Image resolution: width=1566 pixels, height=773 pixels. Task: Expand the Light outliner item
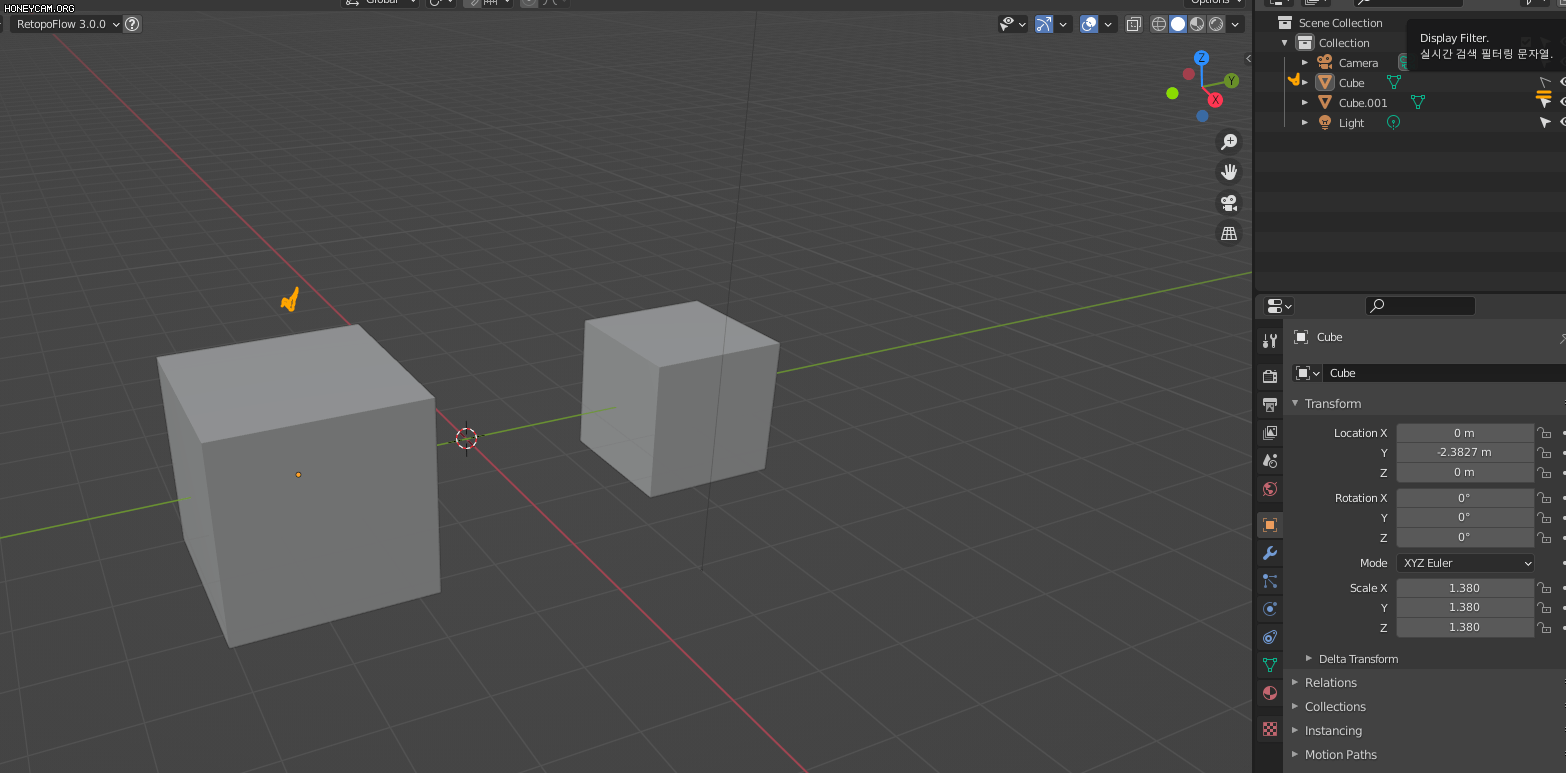click(1305, 123)
